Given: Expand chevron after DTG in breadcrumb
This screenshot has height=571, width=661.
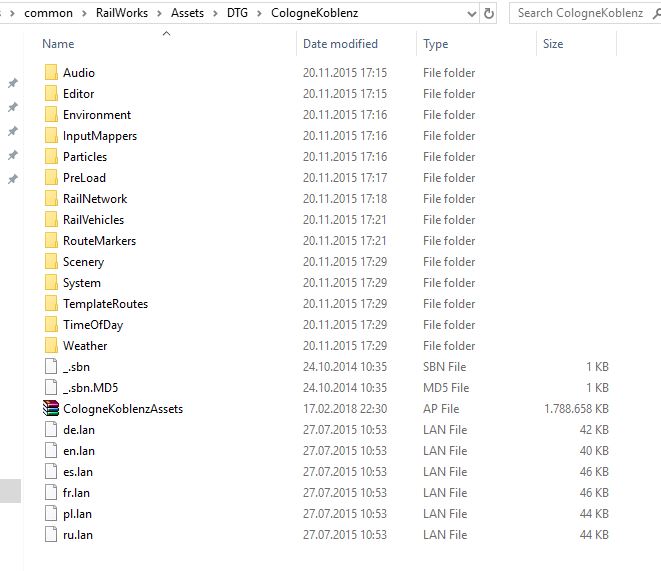Looking at the screenshot, I should pyautogui.click(x=259, y=13).
